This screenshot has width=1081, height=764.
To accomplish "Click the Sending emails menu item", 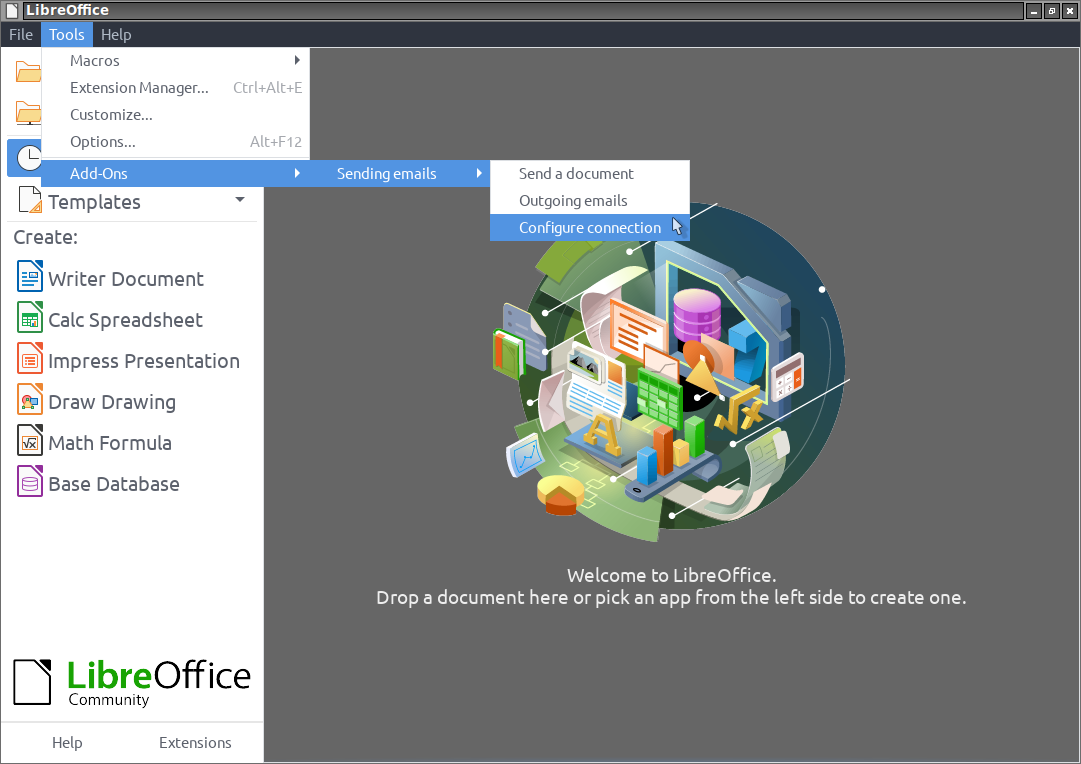I will coord(400,173).
